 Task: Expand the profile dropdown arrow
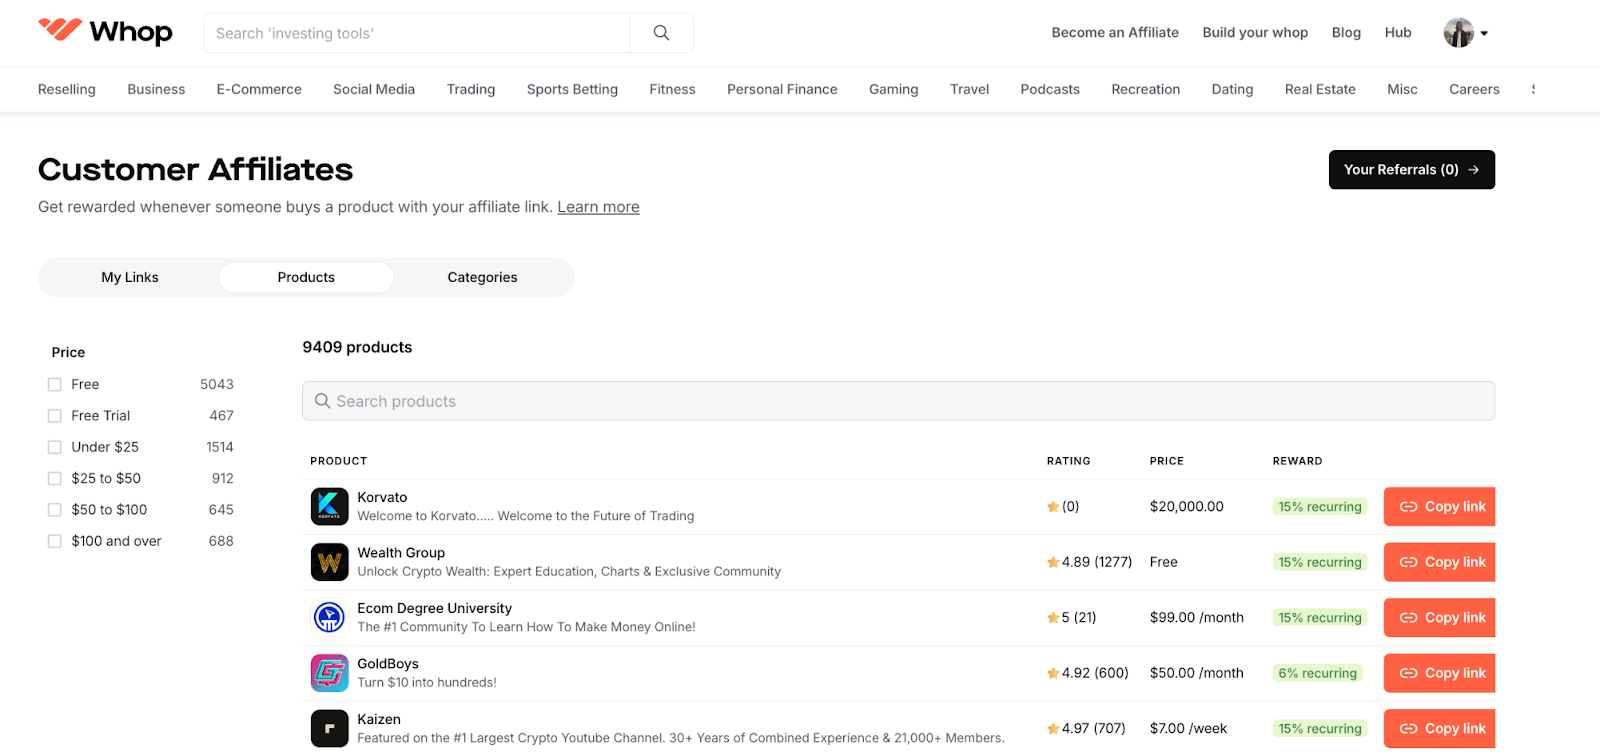click(1484, 33)
